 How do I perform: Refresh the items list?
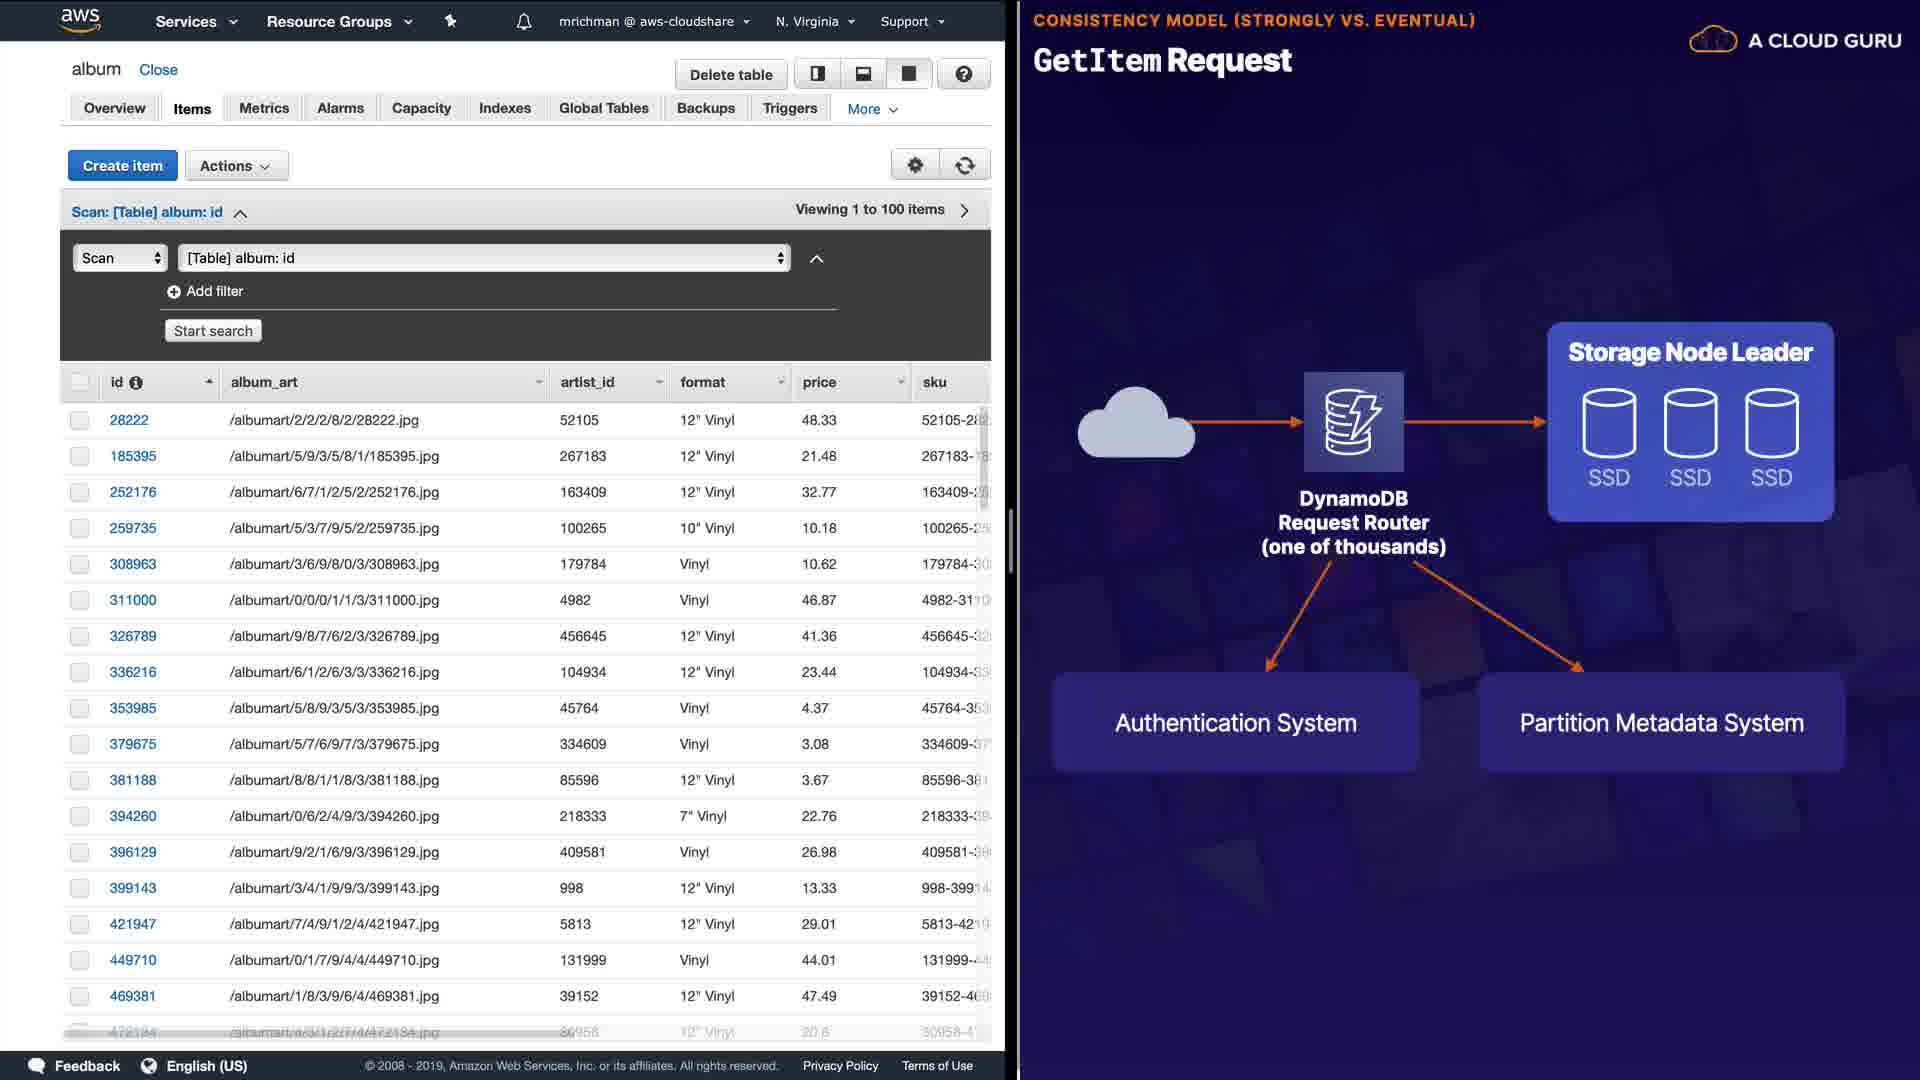(x=965, y=166)
